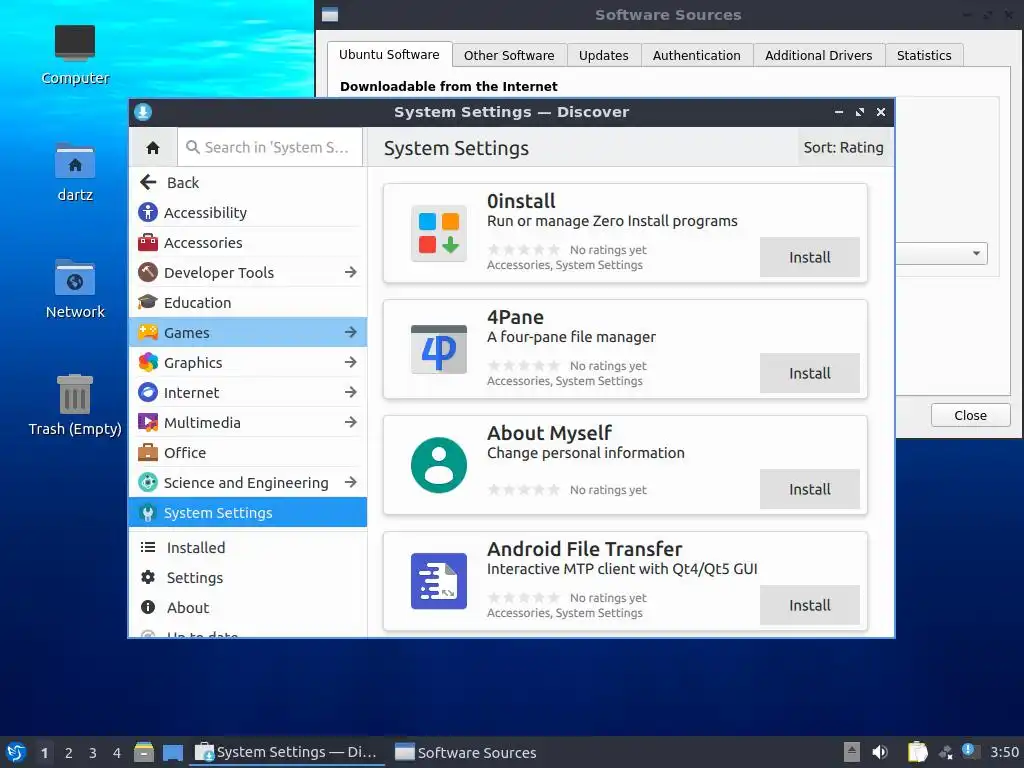This screenshot has width=1024, height=768.
Task: Expand the Games subcategories arrow
Action: (x=351, y=332)
